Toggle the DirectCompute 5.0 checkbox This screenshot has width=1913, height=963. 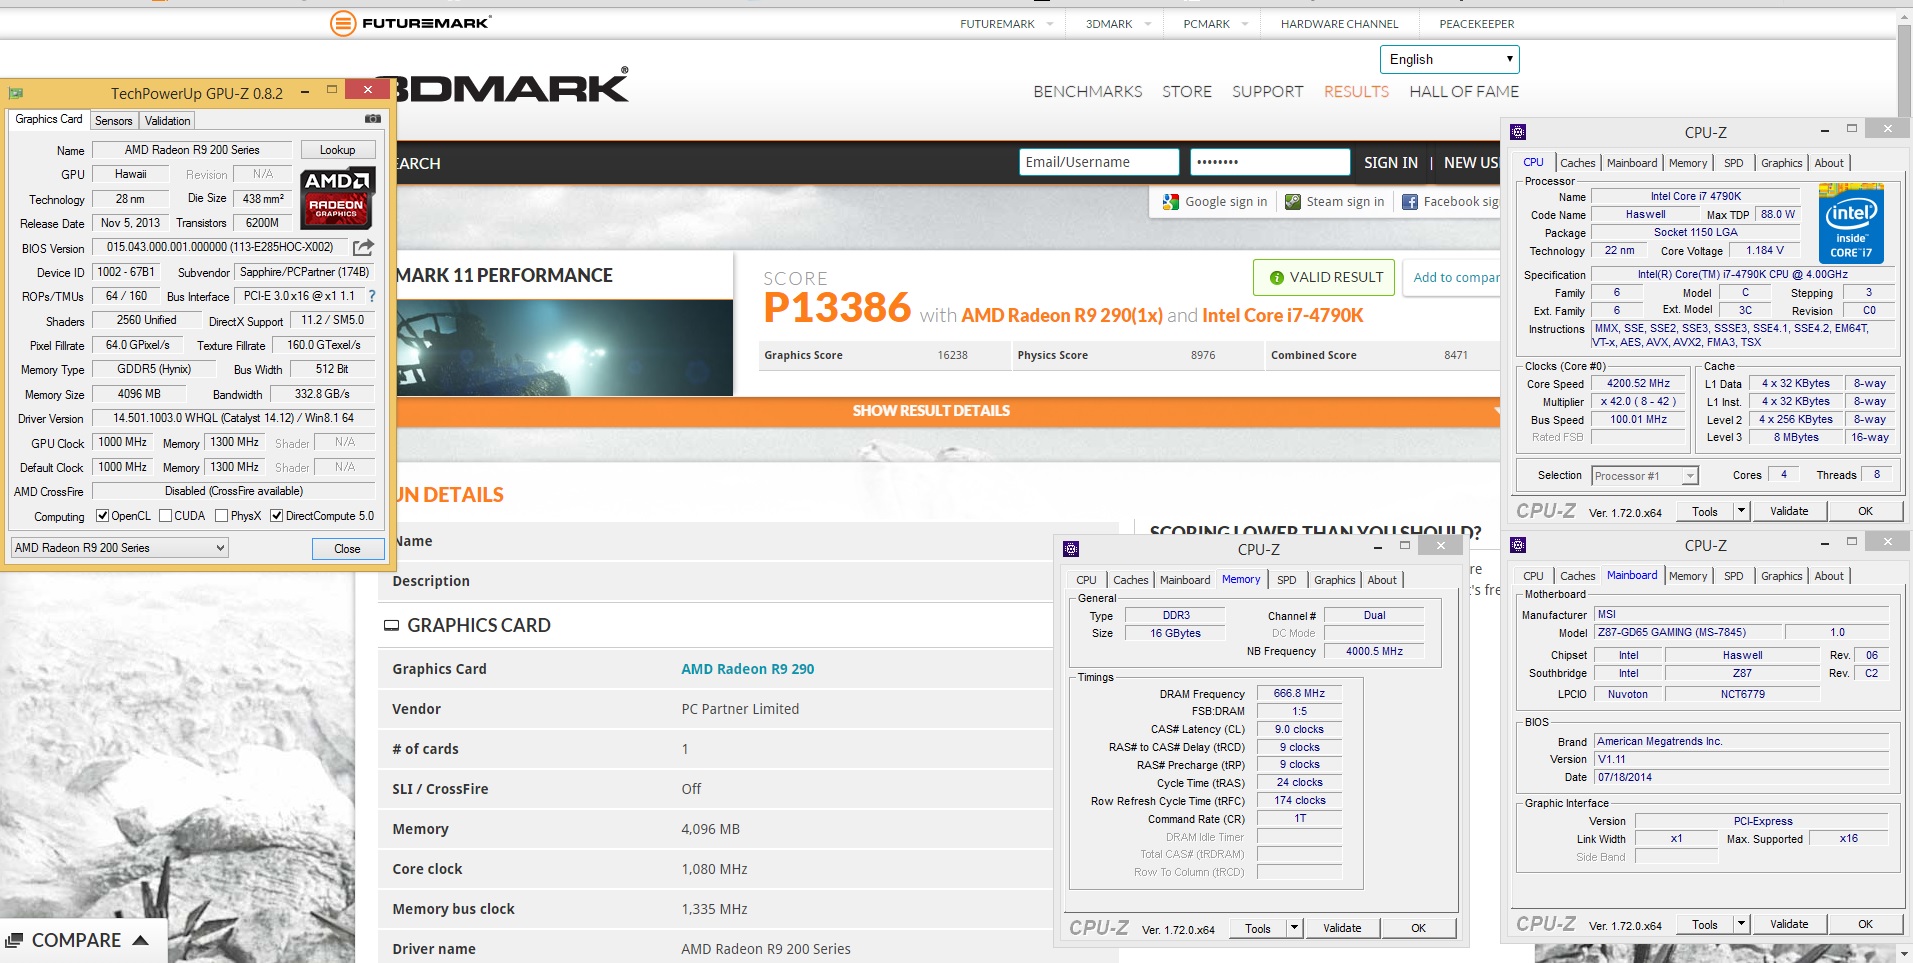[277, 516]
